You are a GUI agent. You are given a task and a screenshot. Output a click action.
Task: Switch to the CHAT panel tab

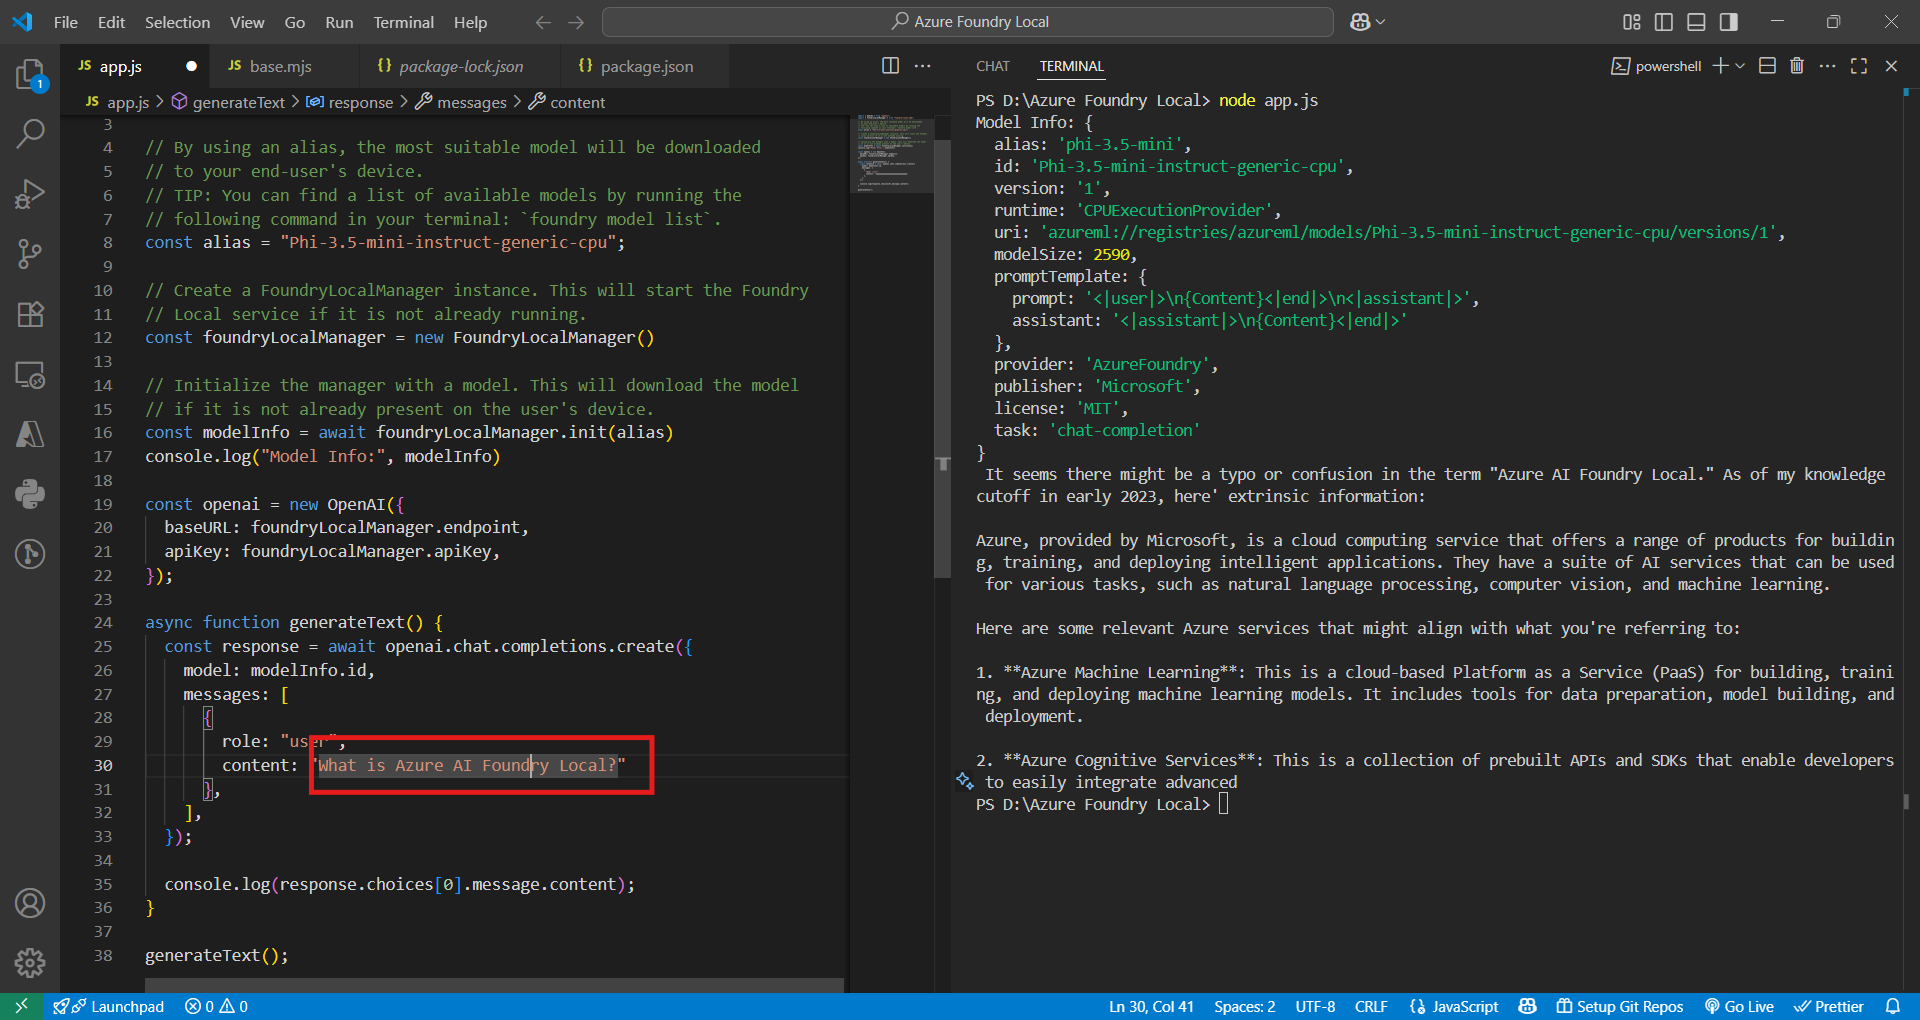coord(993,66)
